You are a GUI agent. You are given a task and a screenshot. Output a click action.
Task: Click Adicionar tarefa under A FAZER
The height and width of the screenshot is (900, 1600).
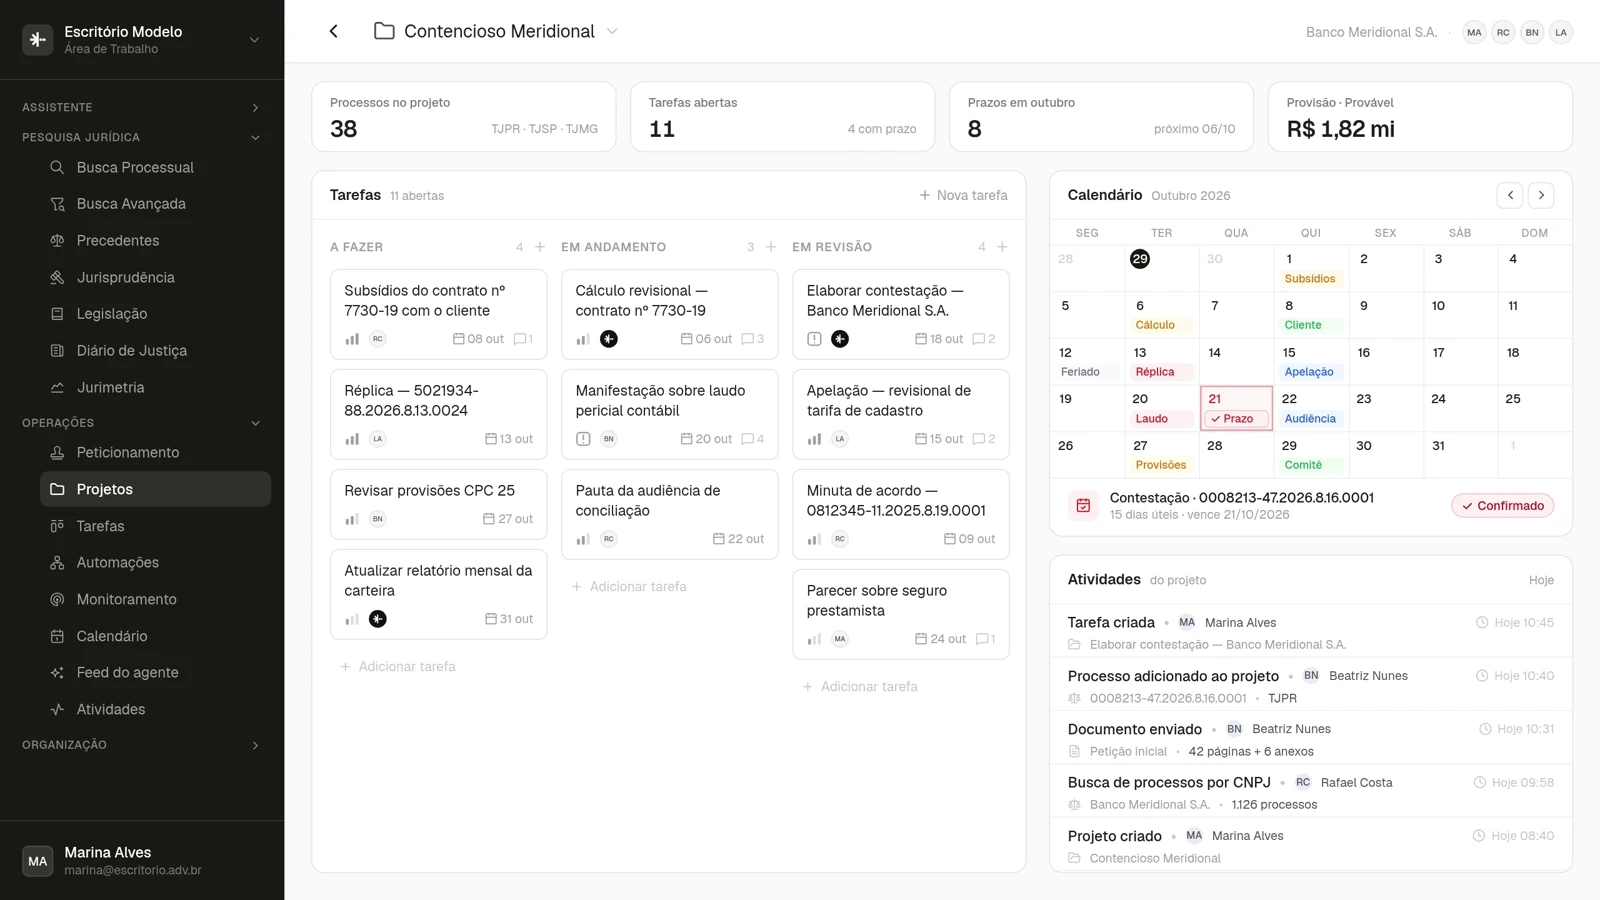point(398,667)
